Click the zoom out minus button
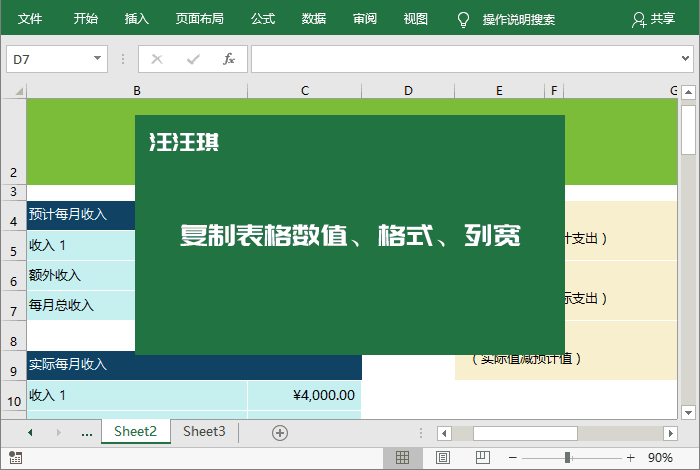 (512, 458)
